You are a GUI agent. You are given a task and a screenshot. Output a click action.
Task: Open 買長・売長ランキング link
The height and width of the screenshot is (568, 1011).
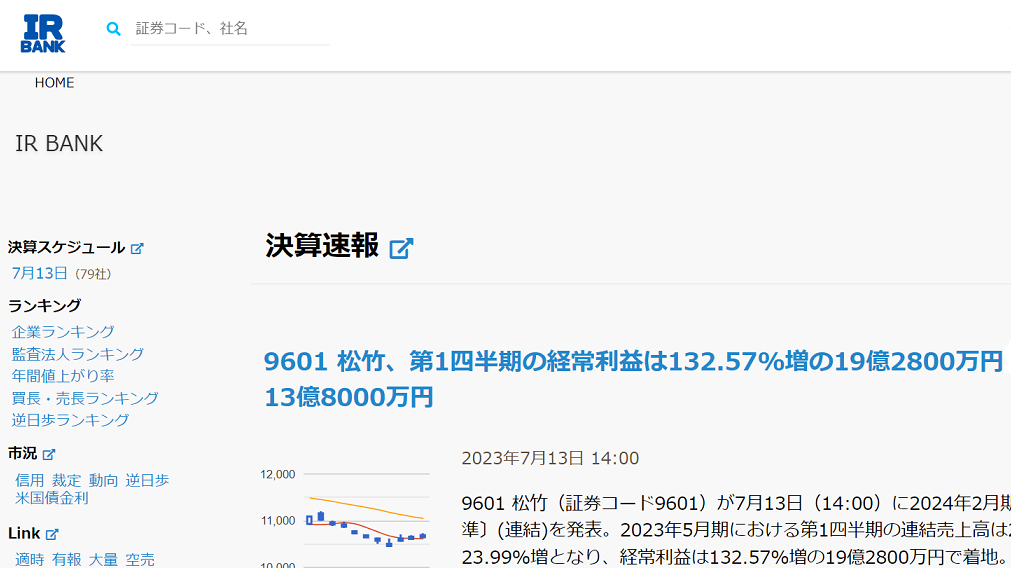click(x=85, y=398)
